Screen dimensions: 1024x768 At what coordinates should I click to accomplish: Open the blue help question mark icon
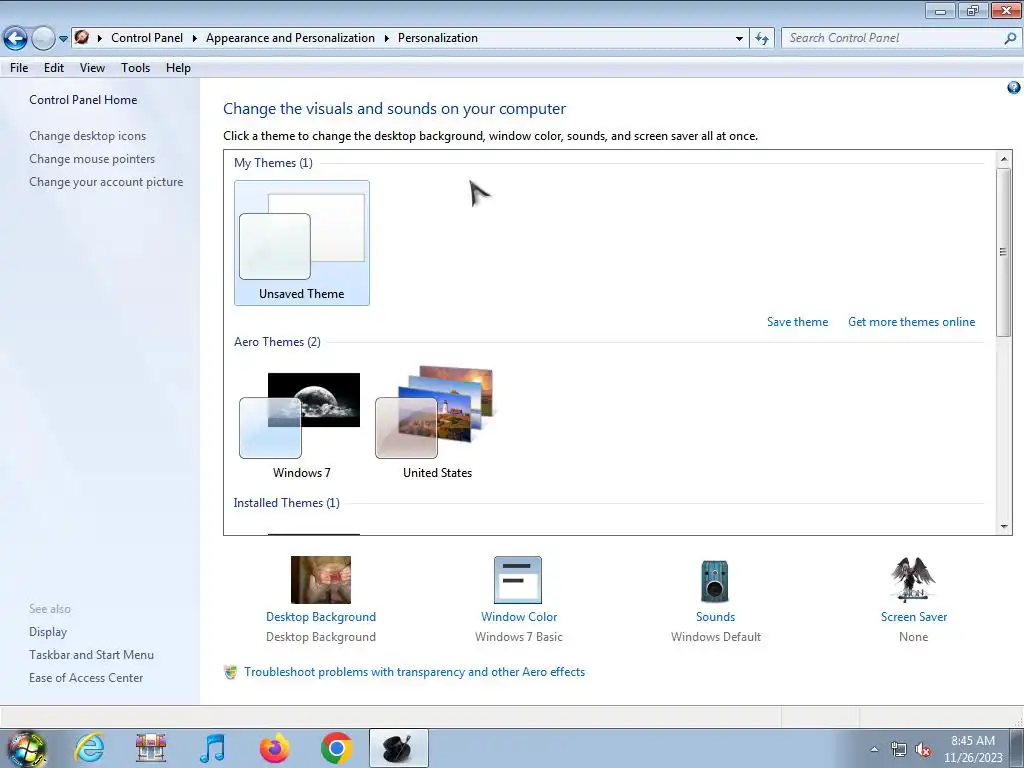[1014, 88]
